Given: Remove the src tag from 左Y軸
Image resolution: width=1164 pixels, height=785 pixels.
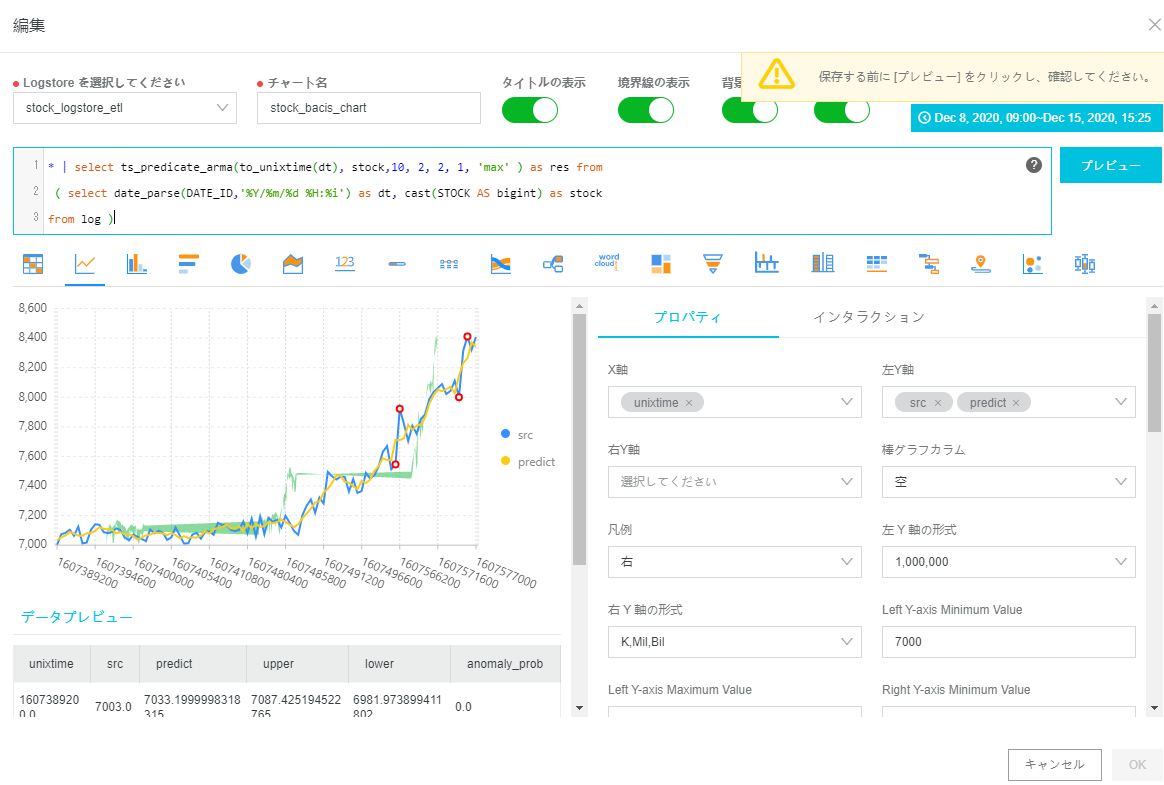Looking at the screenshot, I should coord(938,403).
